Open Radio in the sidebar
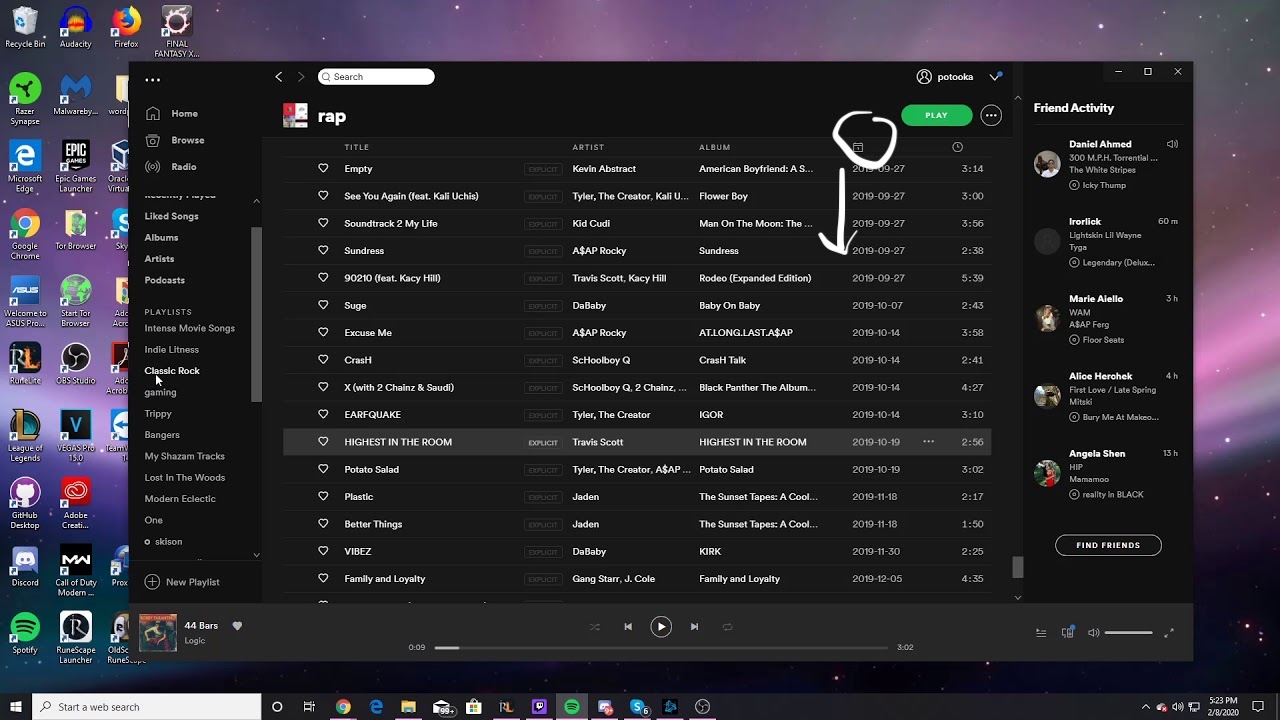The image size is (1280, 720). (184, 167)
